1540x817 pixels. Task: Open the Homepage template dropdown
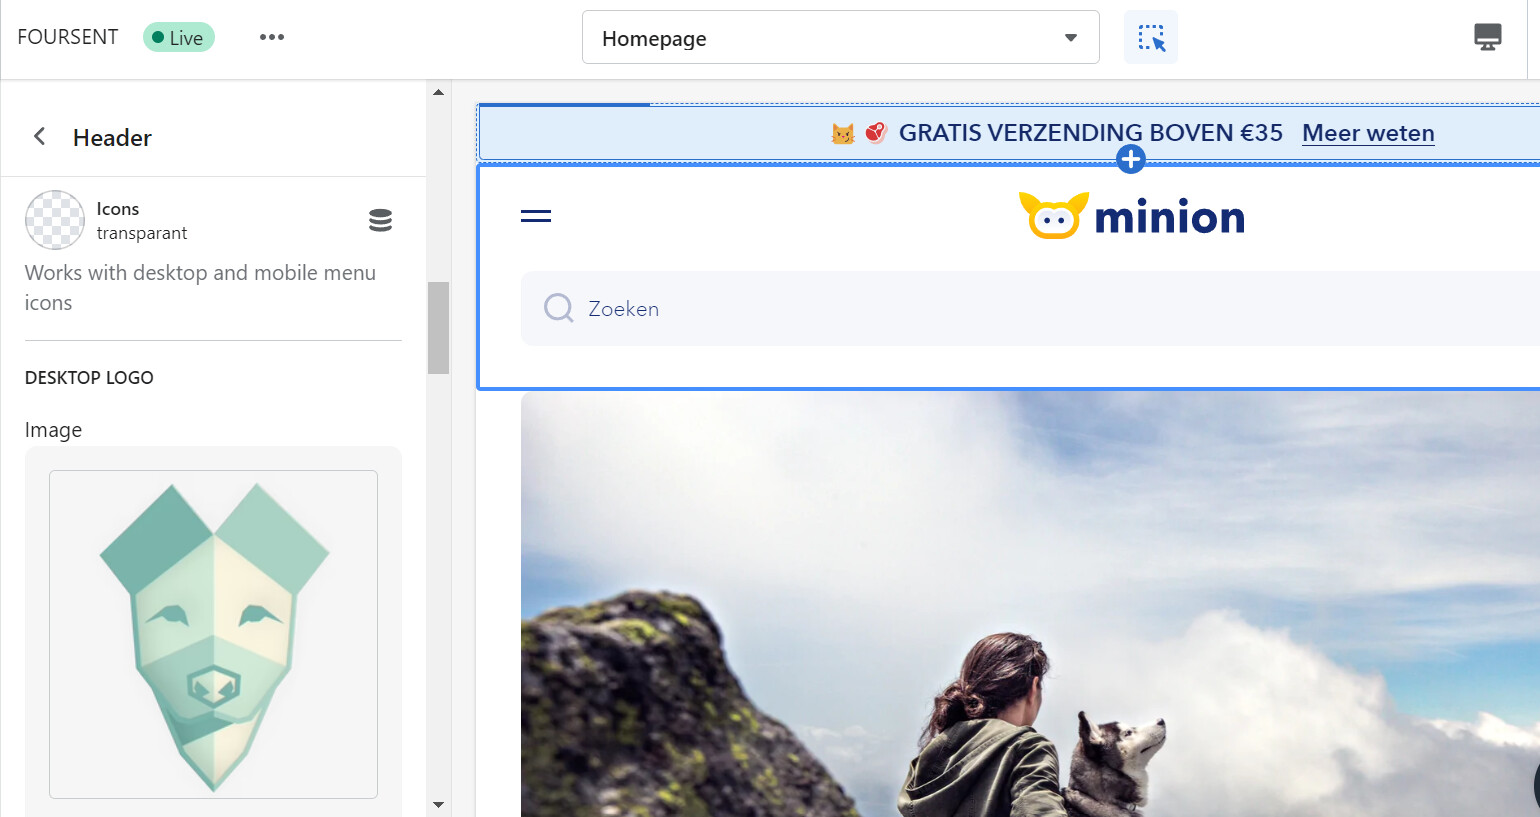click(841, 38)
